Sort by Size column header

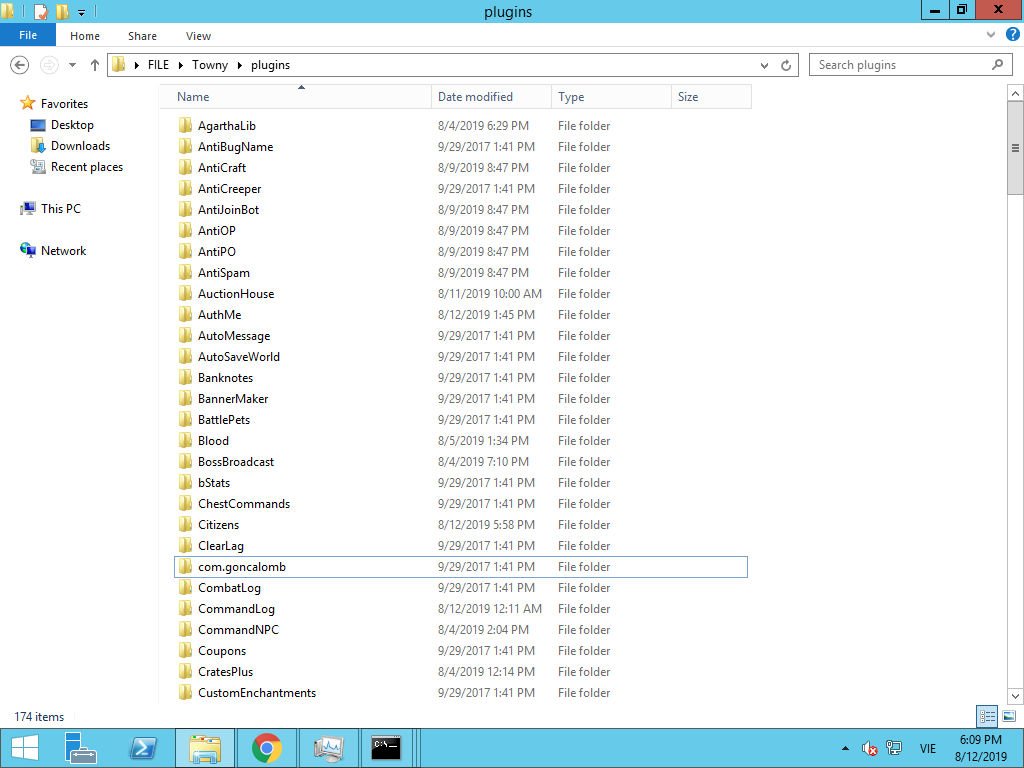(x=711, y=97)
